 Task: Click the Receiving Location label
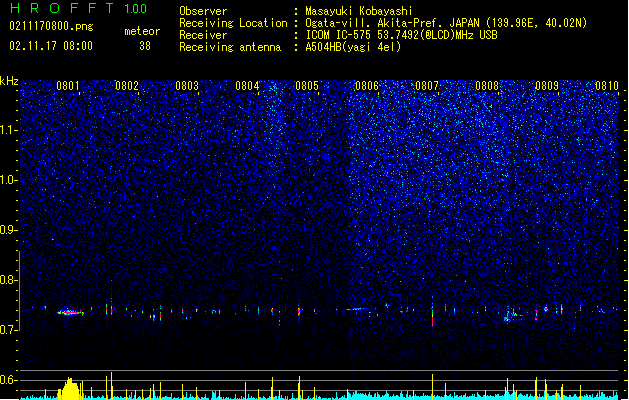[233, 23]
